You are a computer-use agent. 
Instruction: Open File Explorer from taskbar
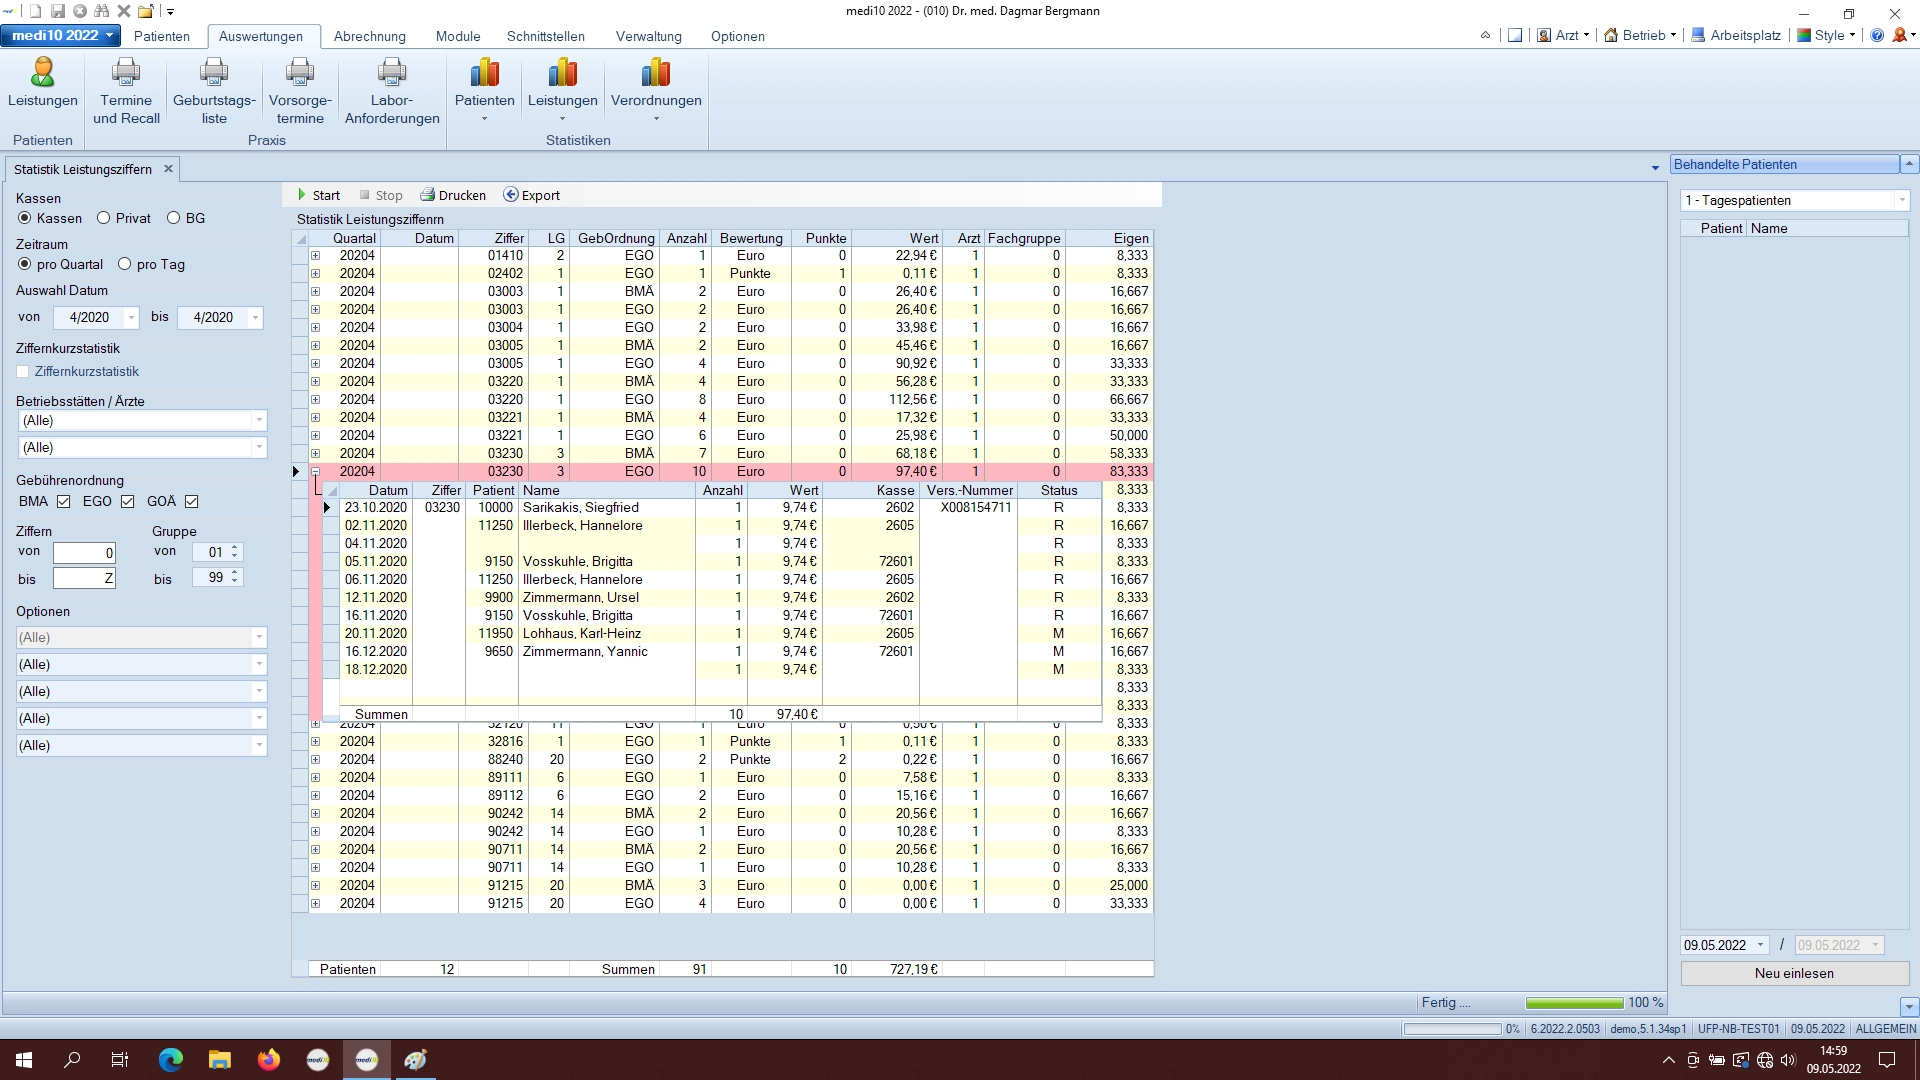(x=220, y=1060)
